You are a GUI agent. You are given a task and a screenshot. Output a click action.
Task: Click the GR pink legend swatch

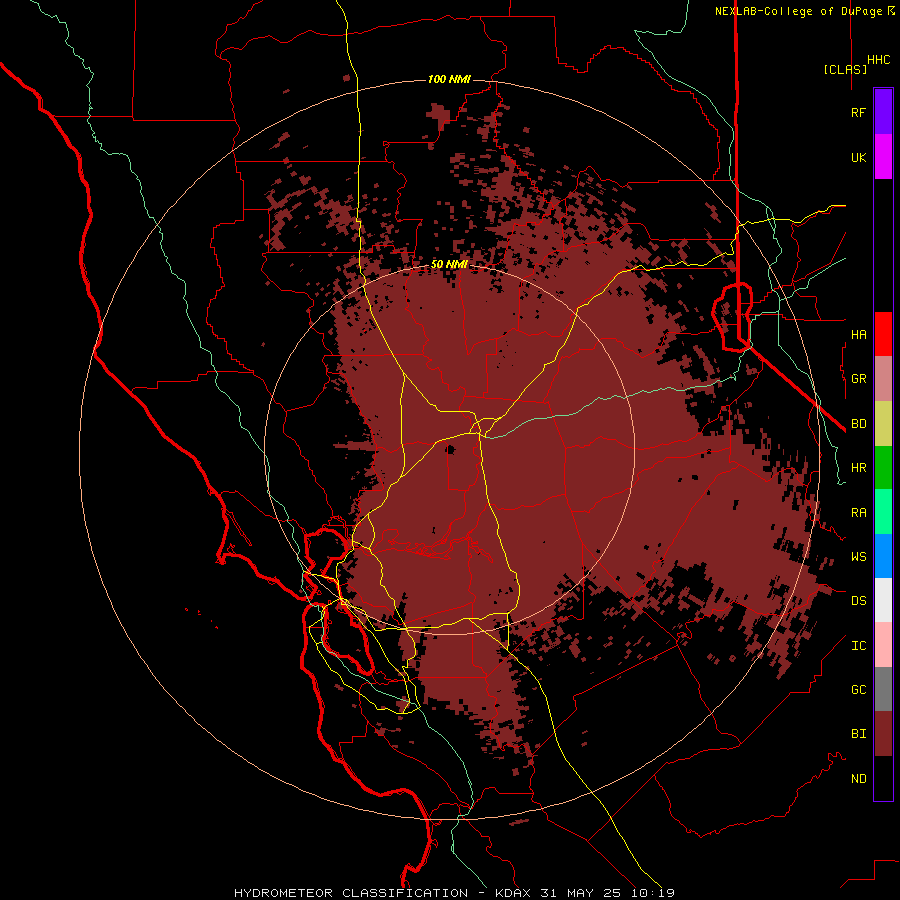883,379
